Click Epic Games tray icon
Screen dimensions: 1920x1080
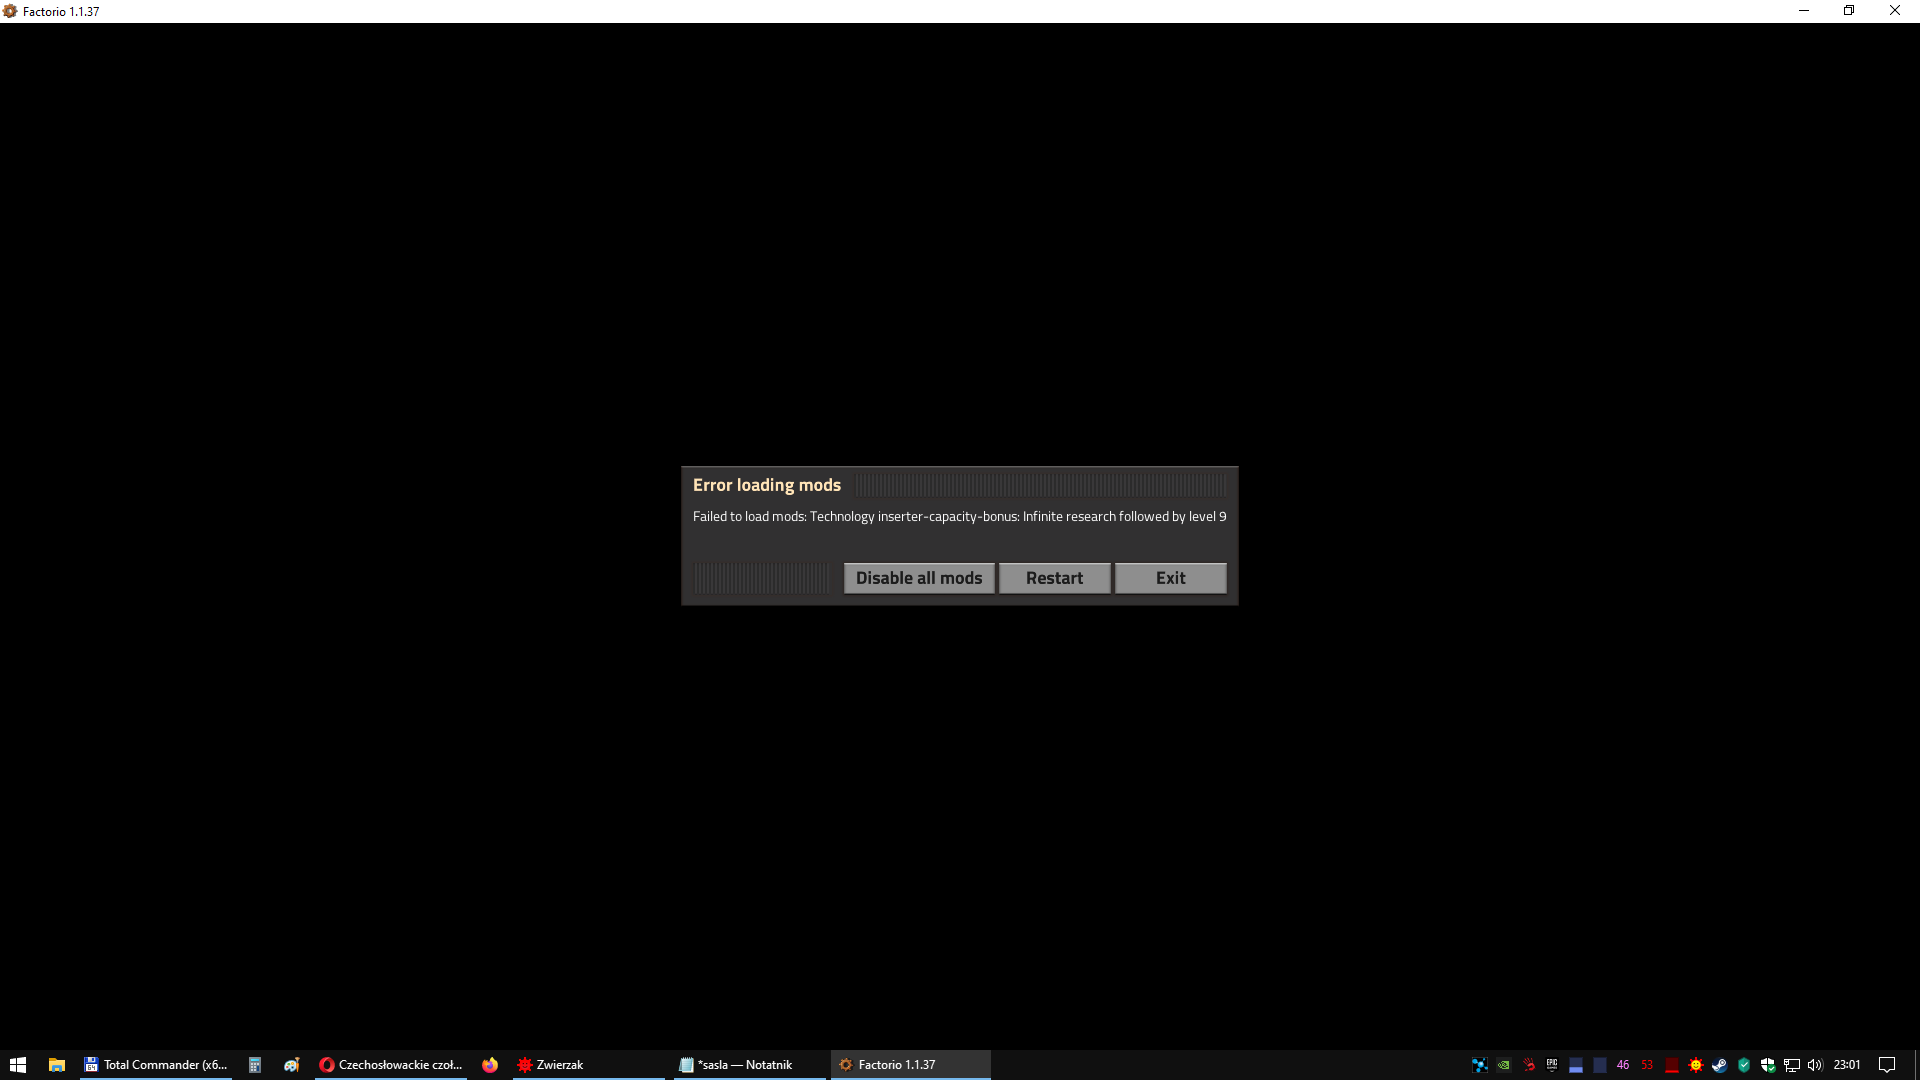(1552, 1065)
